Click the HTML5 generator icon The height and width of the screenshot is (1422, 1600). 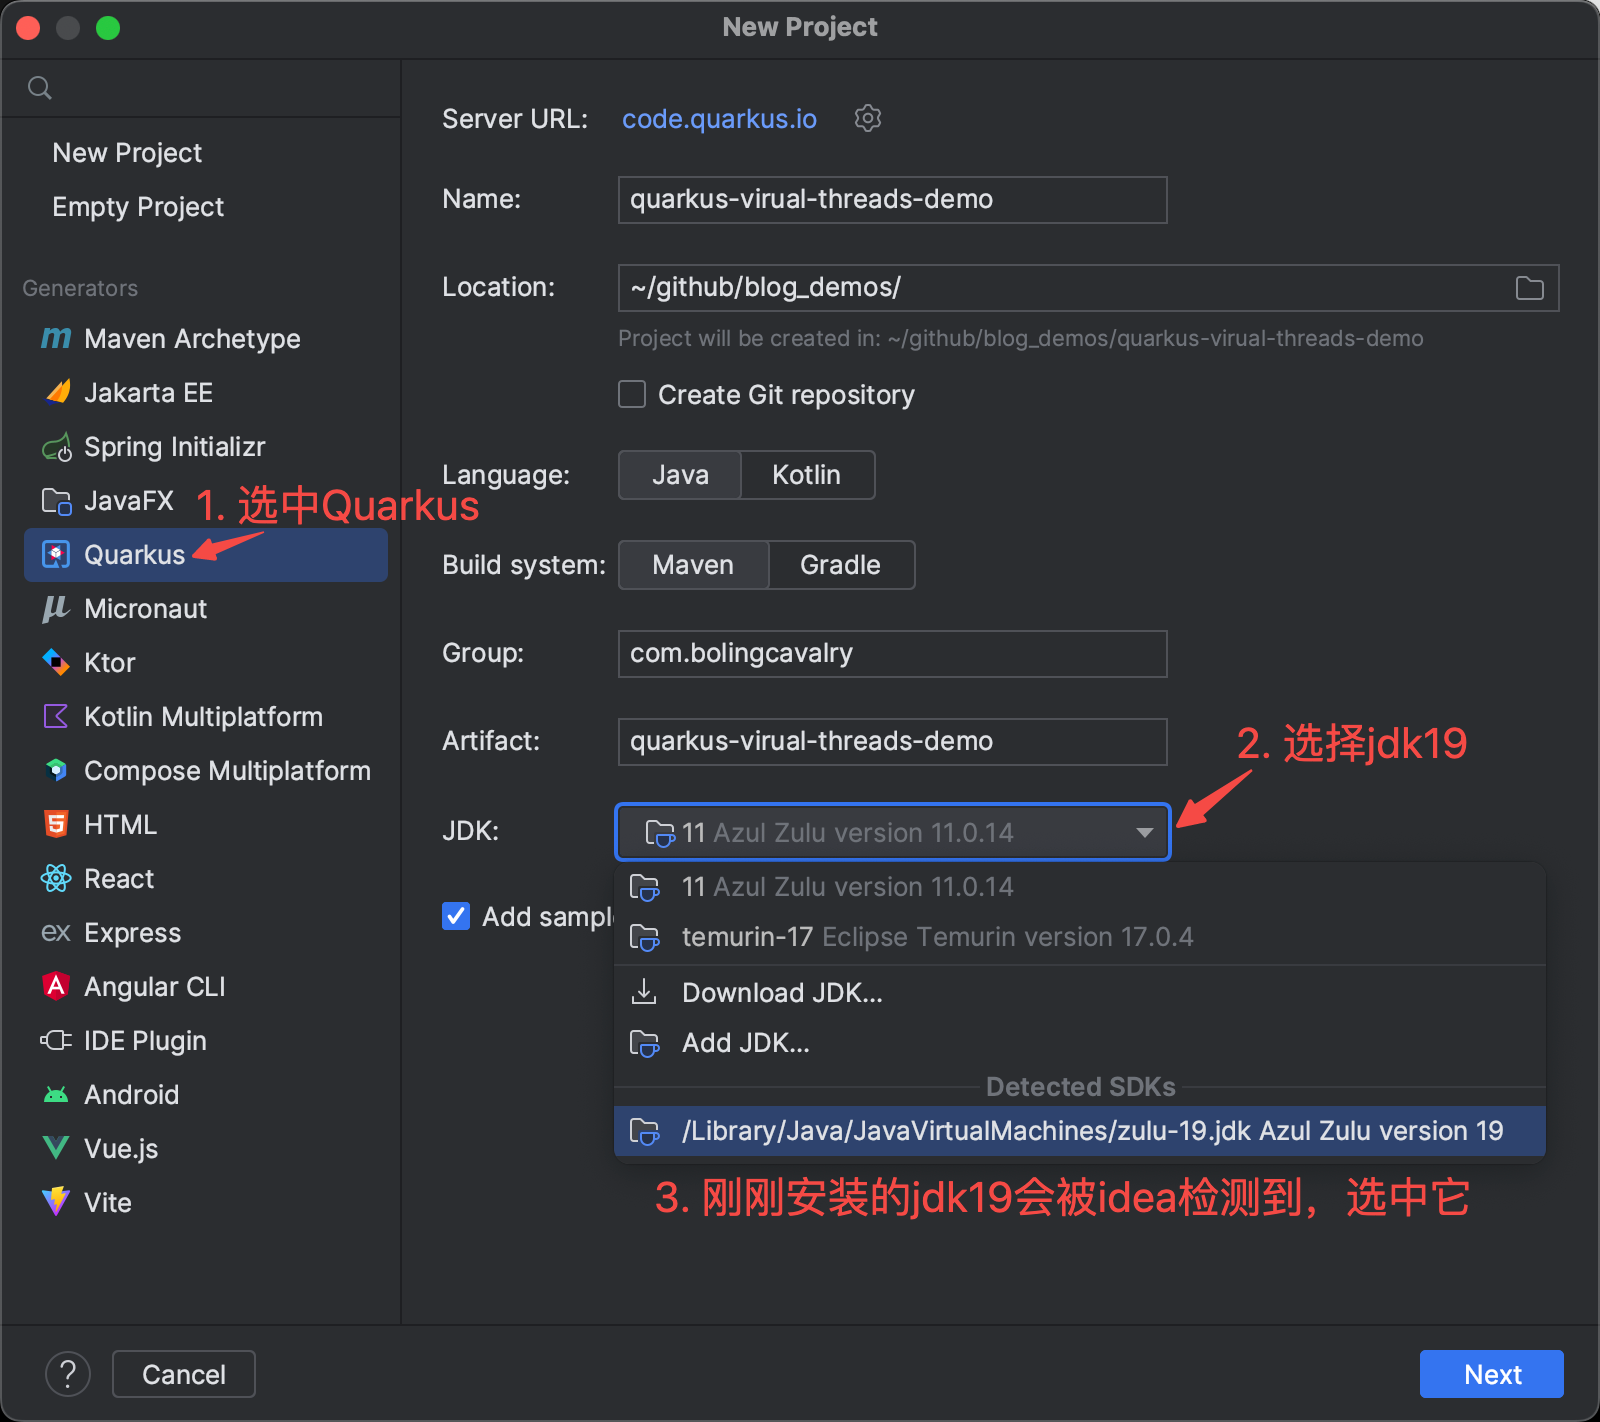pos(56,824)
